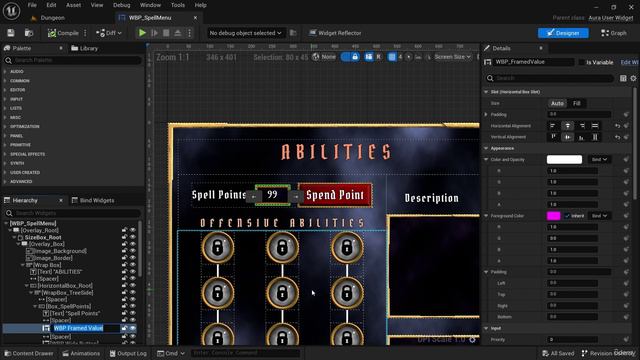Select Text "ABILITIES" in the hierarchy
The image size is (640, 360).
[x=60, y=272]
